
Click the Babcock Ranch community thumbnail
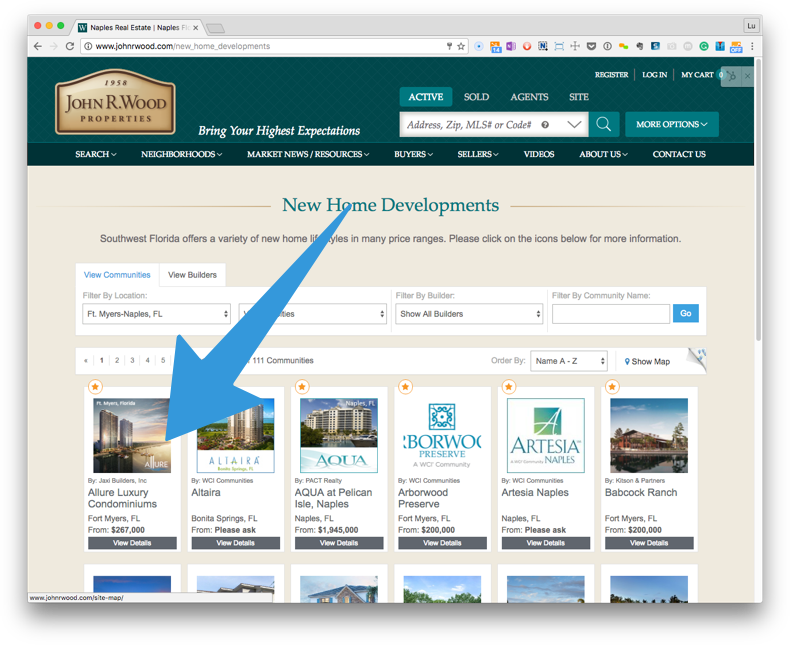pos(649,435)
